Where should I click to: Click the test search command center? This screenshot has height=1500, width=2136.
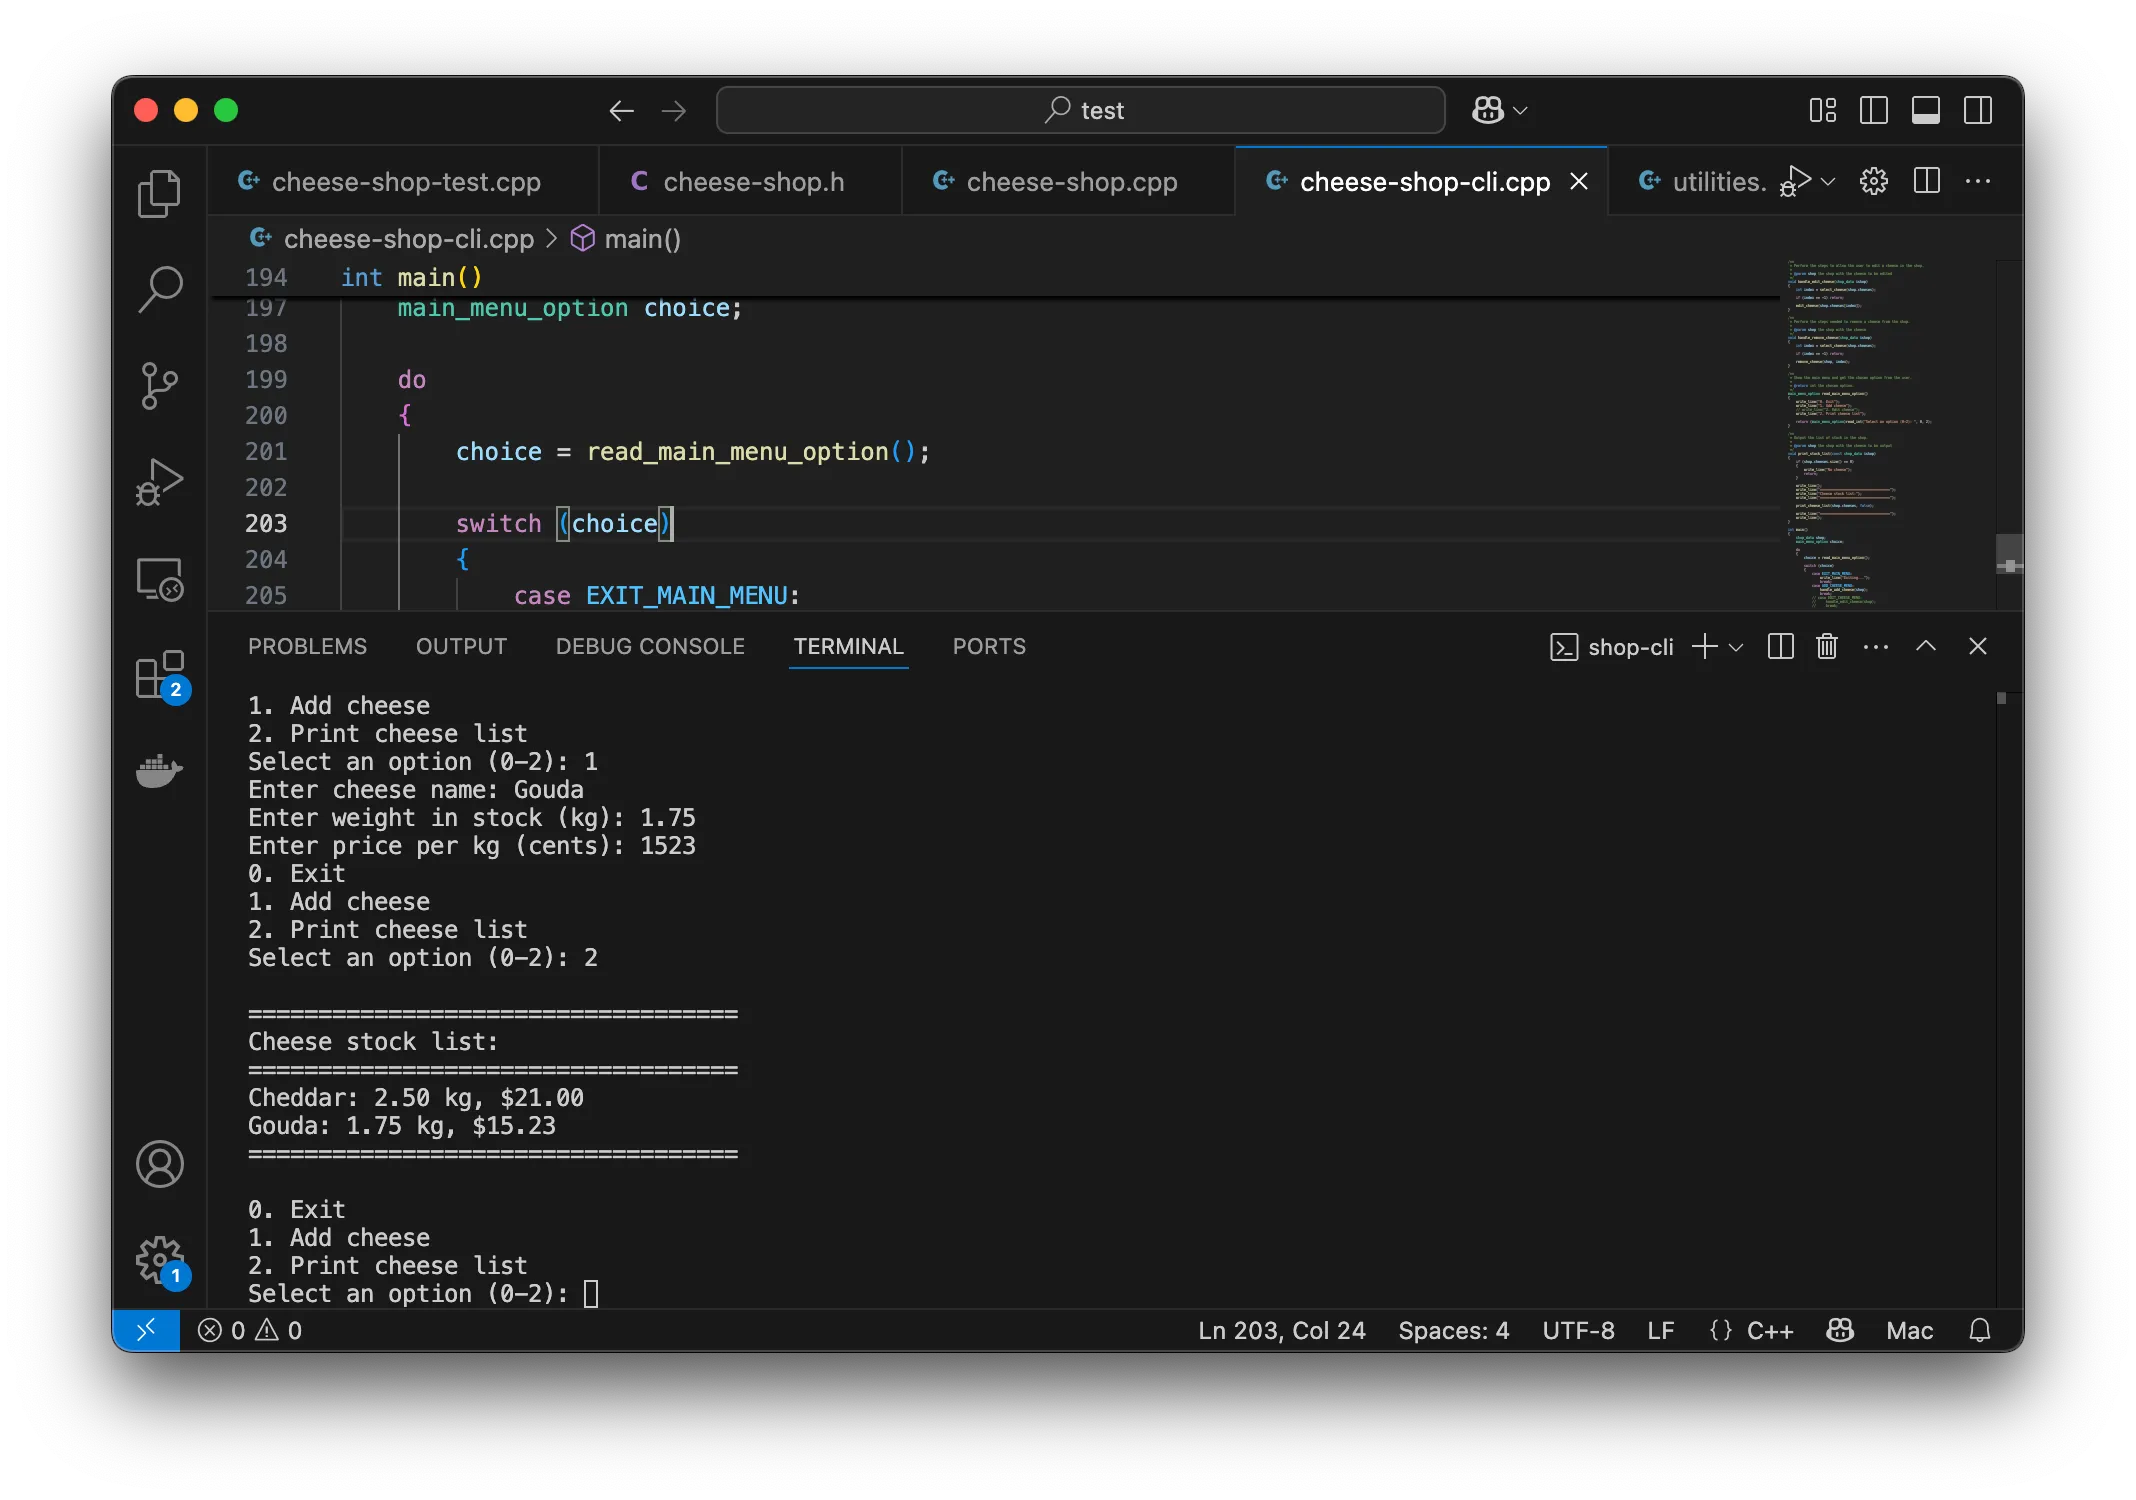point(1081,110)
